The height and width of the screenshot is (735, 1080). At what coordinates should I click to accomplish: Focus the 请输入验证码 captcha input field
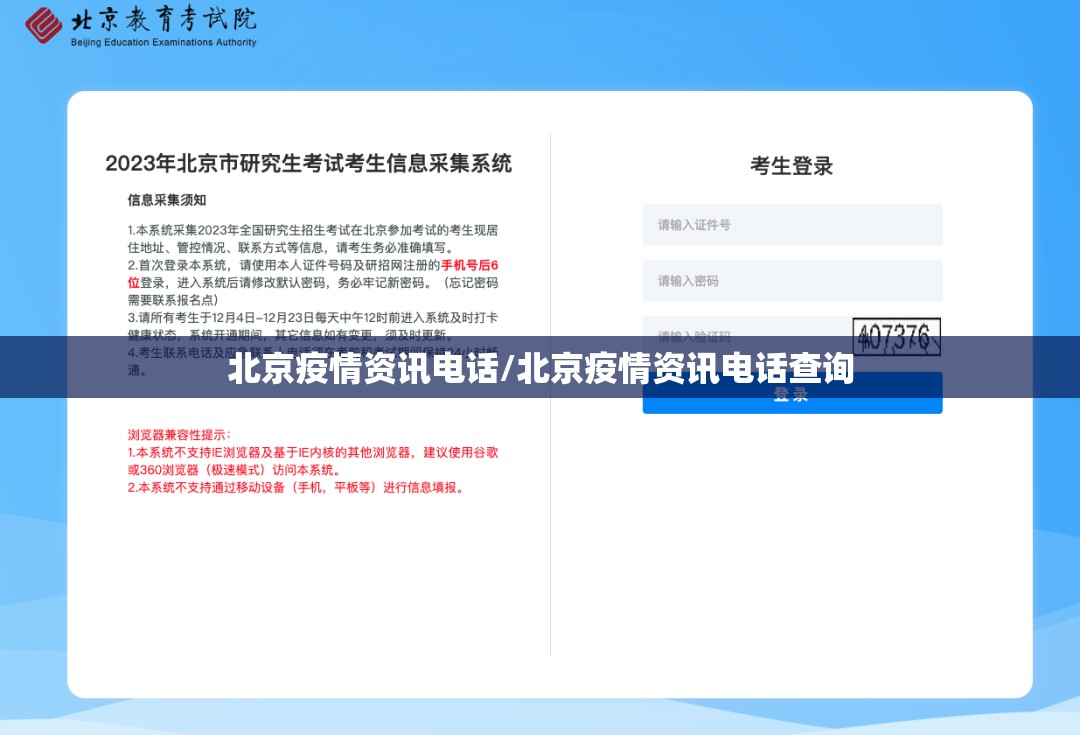(x=745, y=334)
